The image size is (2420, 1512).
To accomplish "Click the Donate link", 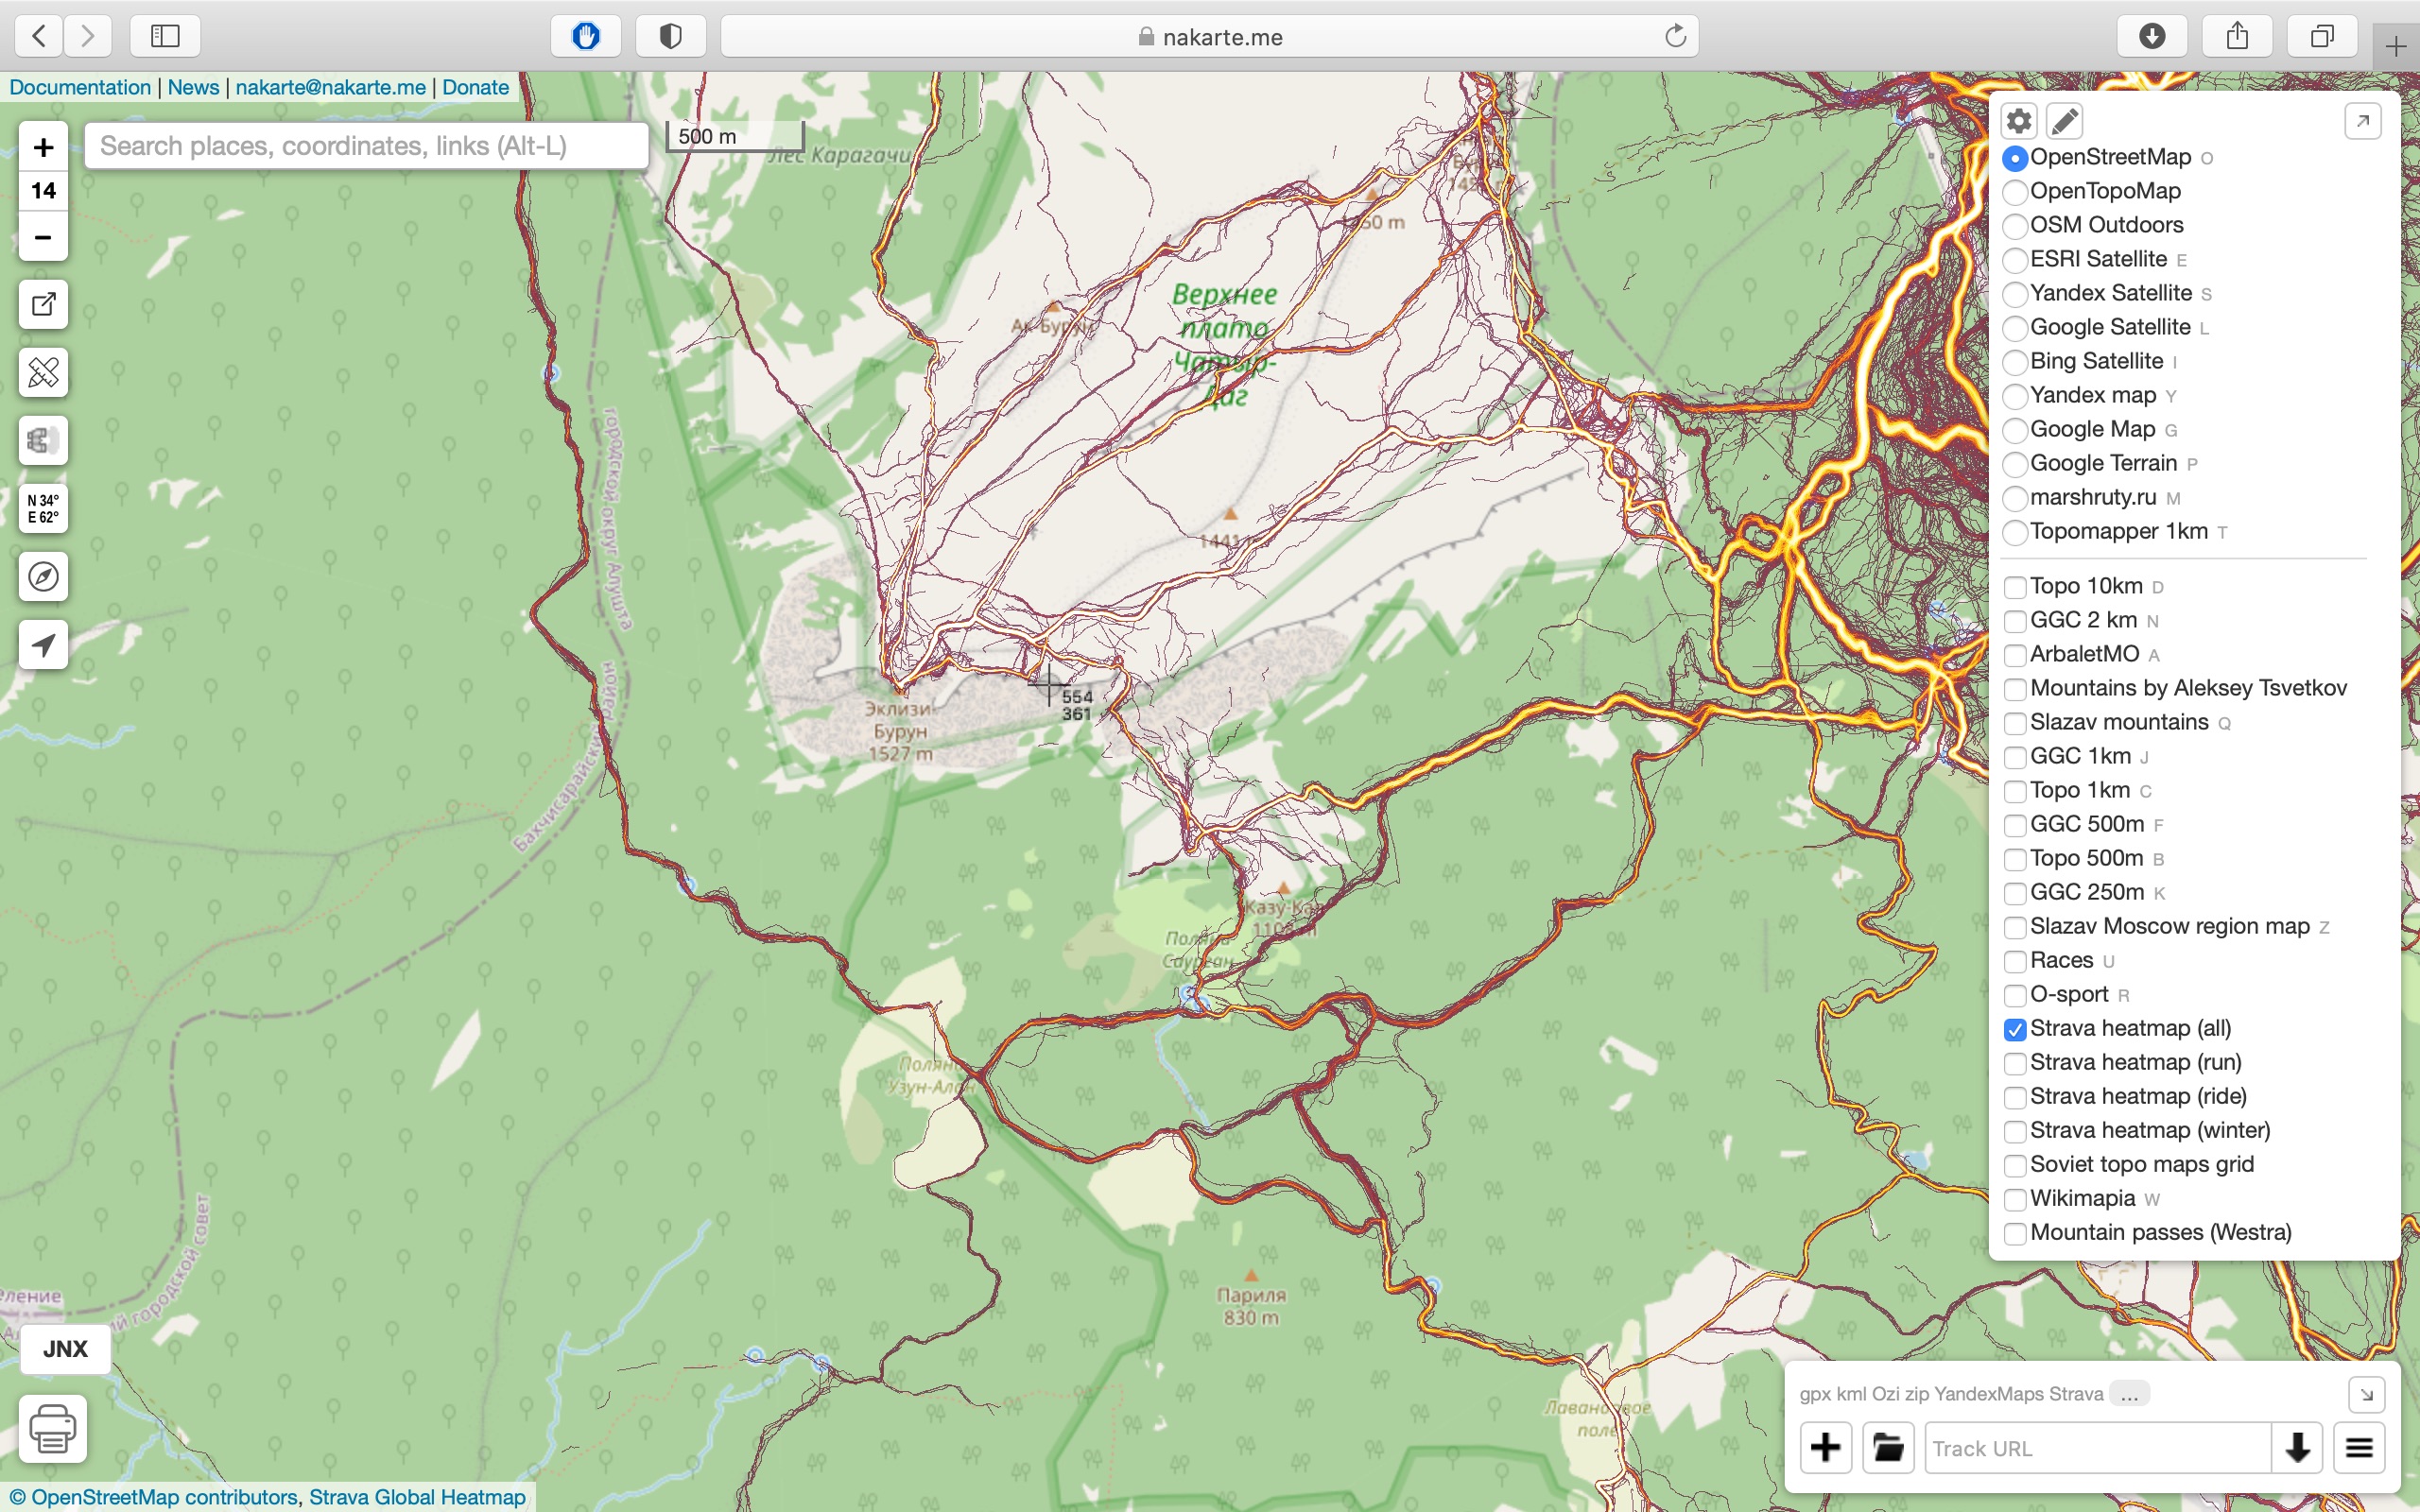I will point(475,87).
